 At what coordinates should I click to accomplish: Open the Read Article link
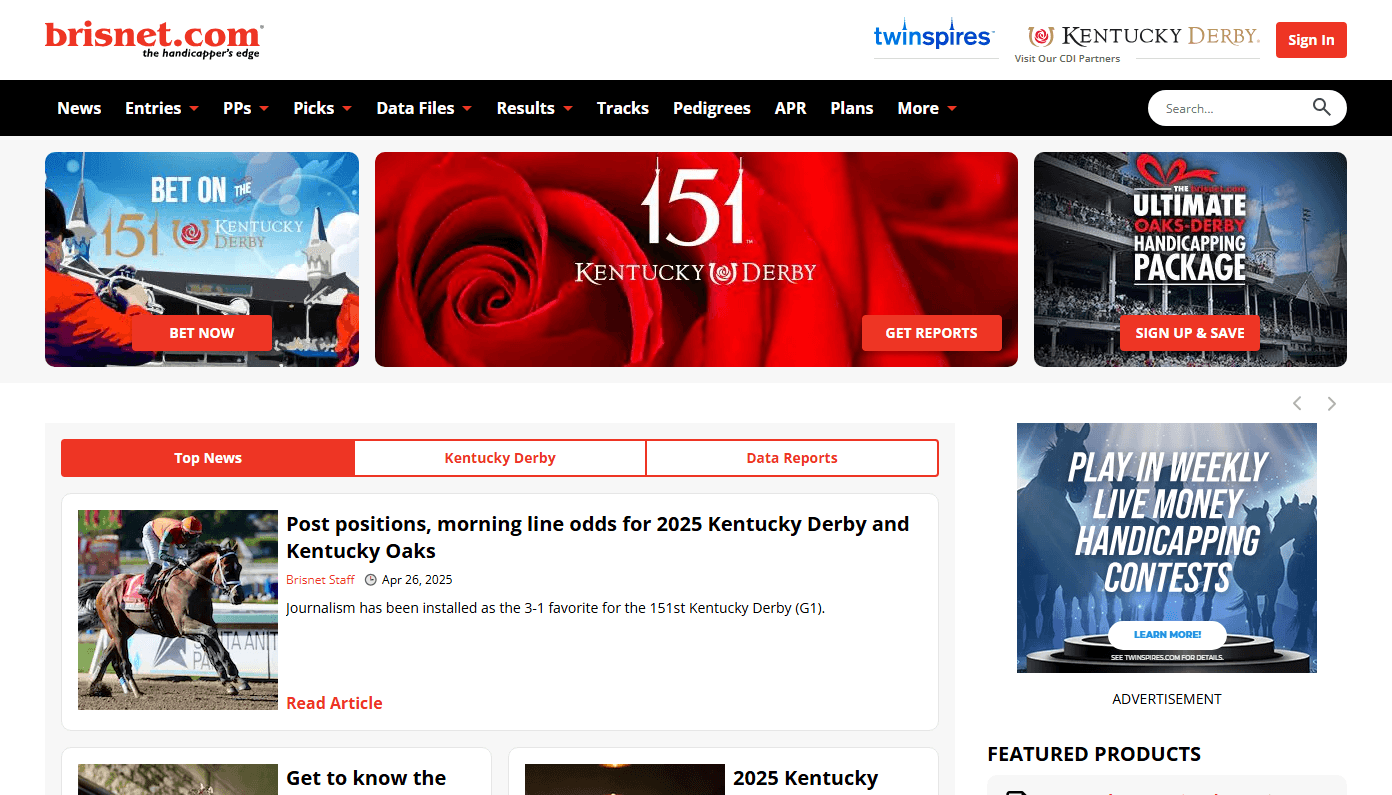click(x=334, y=703)
